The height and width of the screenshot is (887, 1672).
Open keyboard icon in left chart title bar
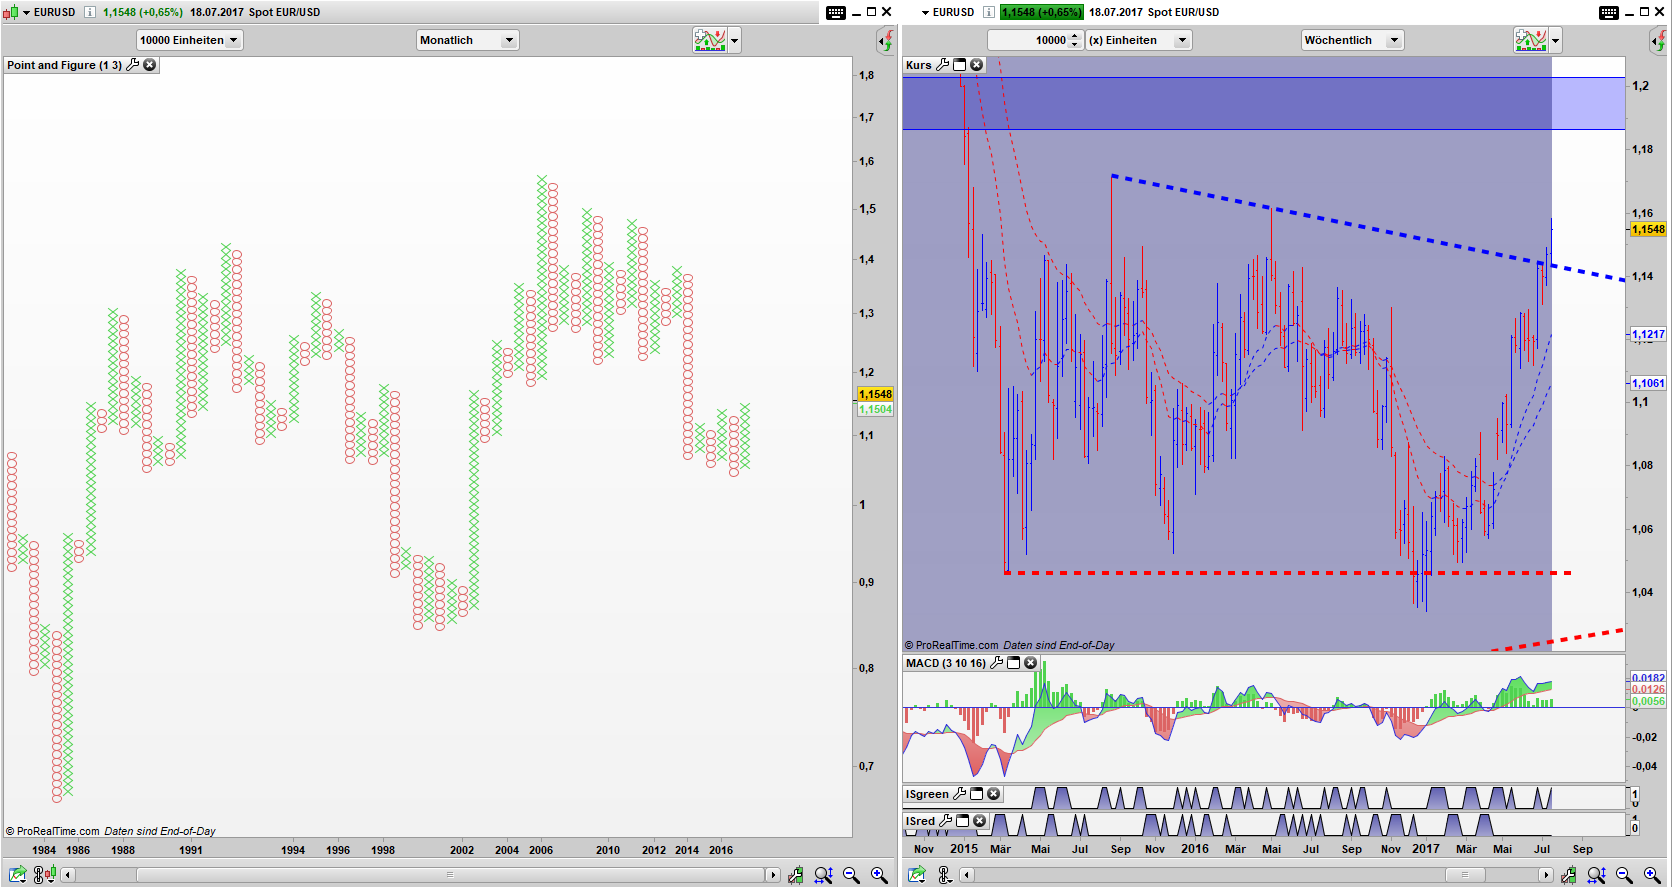pyautogui.click(x=836, y=12)
